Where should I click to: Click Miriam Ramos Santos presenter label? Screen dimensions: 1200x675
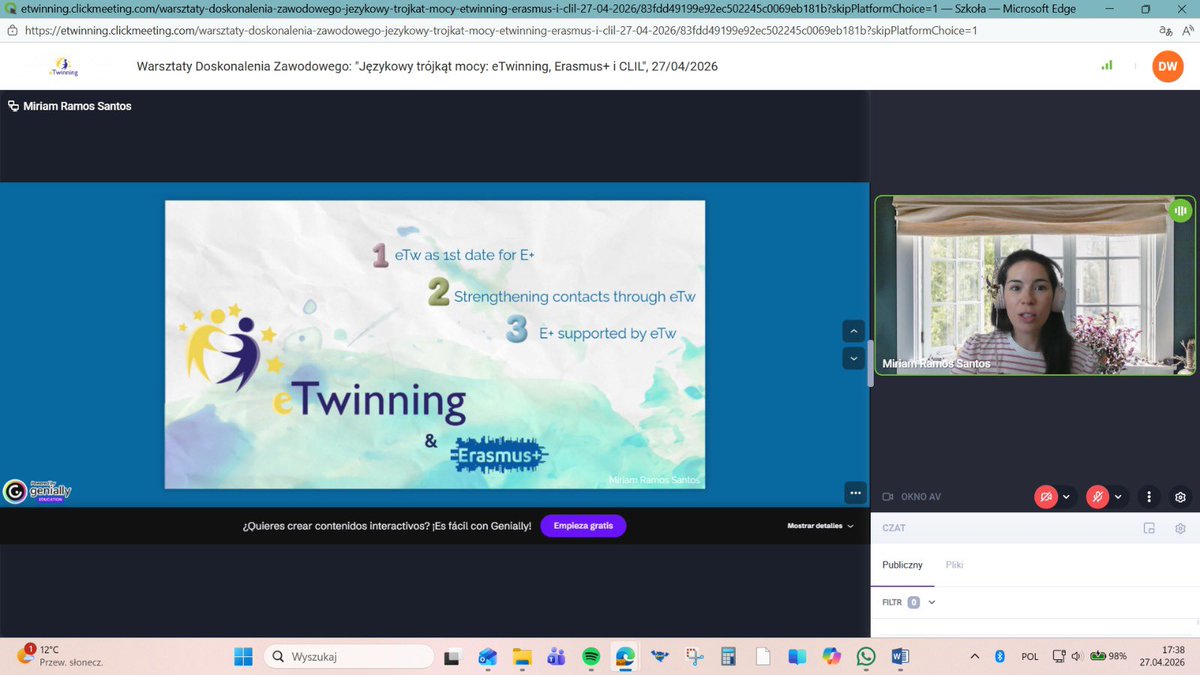[x=77, y=106]
